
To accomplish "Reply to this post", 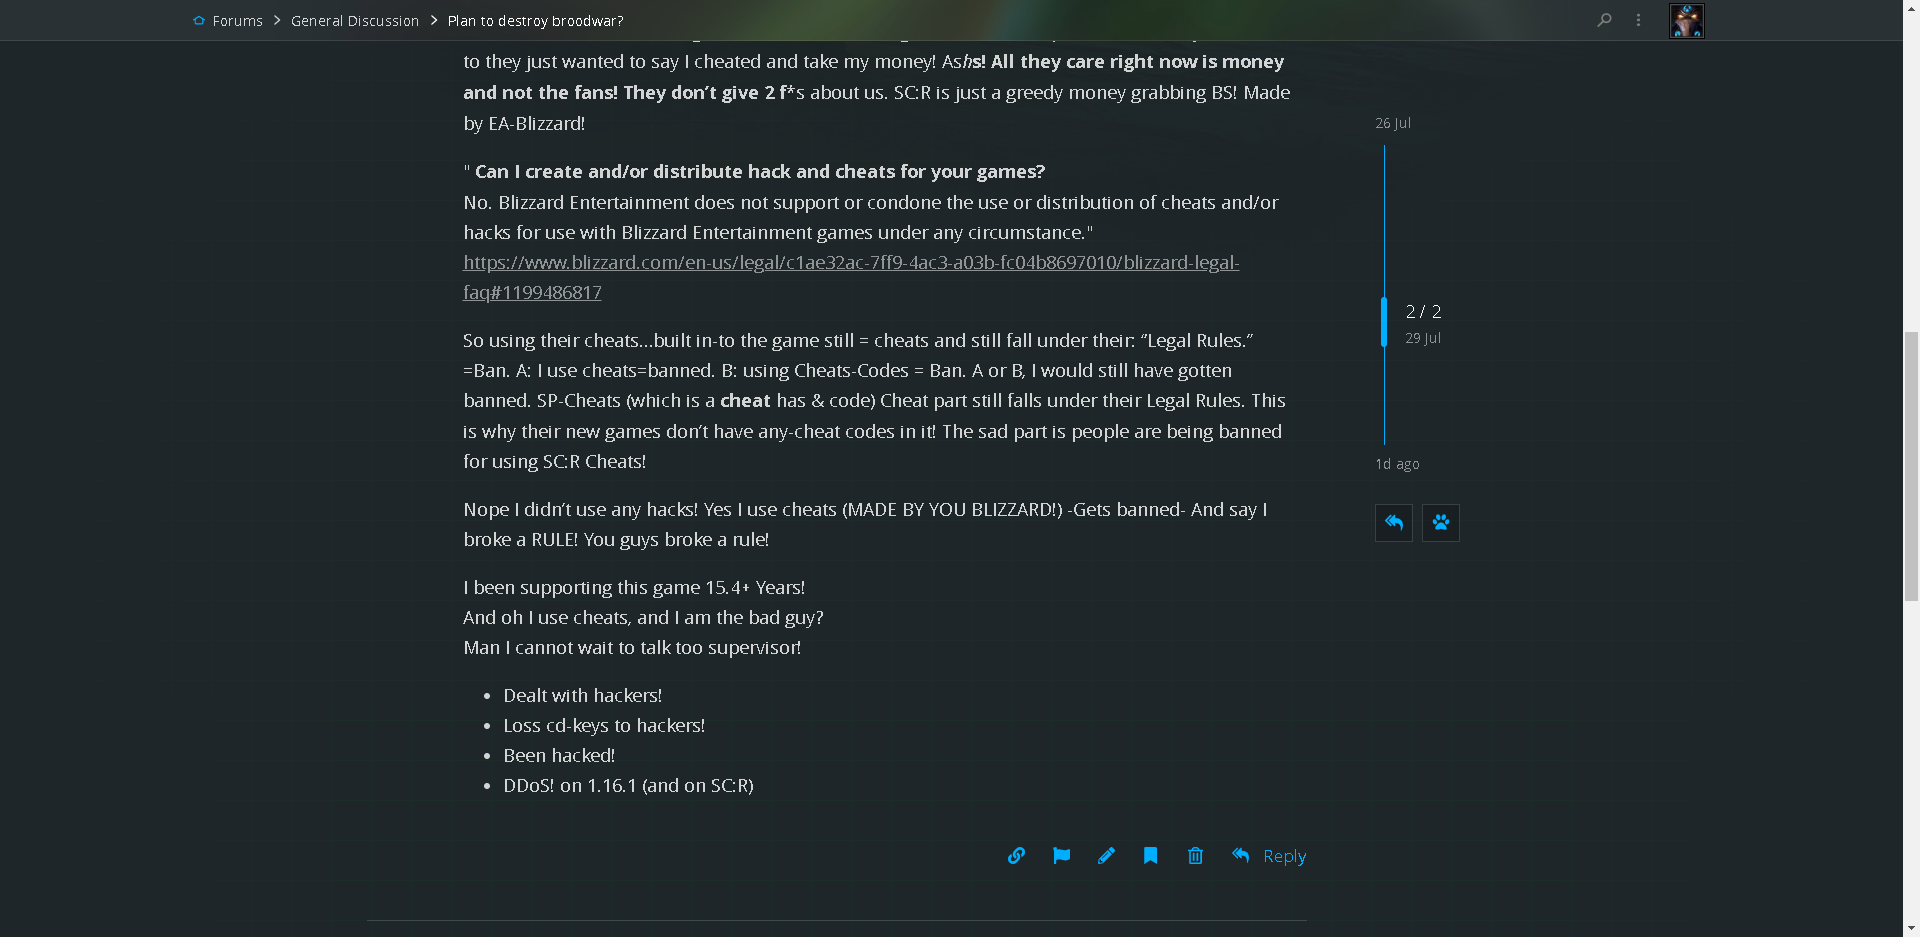I will point(1269,856).
